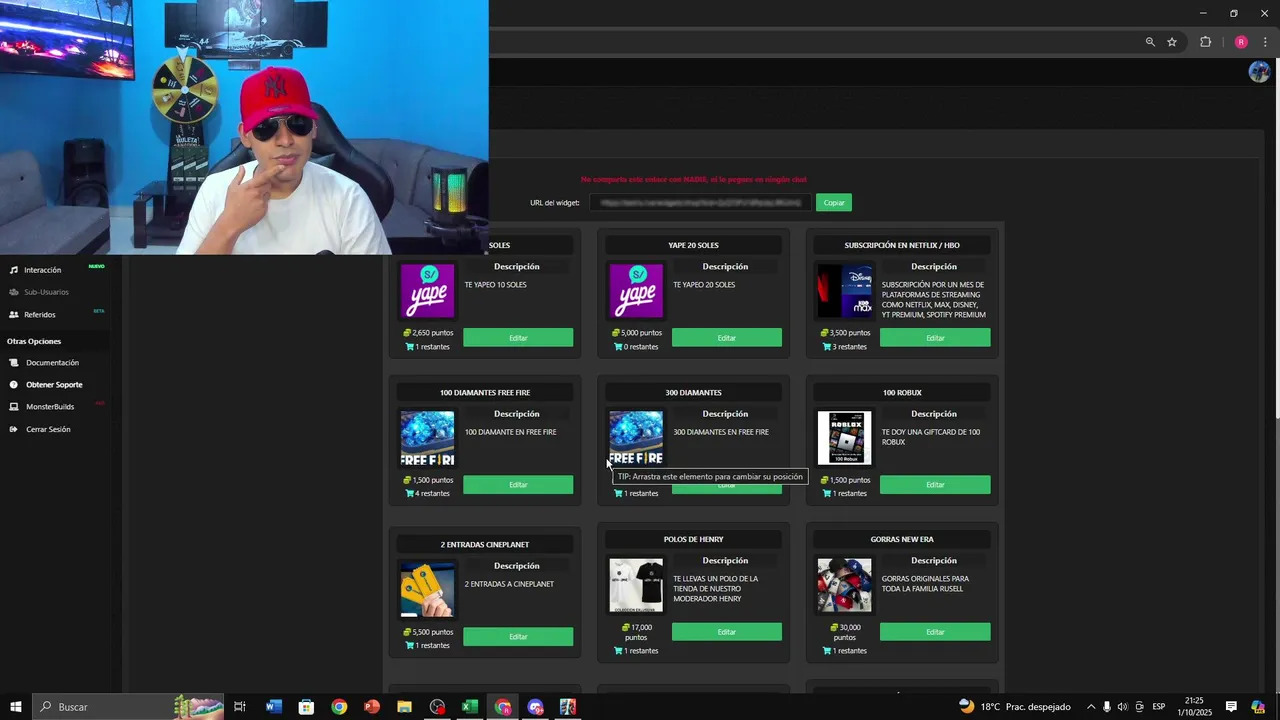Click the Yape 10 Soles thumbnail image
The height and width of the screenshot is (720, 1280).
pyautogui.click(x=428, y=291)
